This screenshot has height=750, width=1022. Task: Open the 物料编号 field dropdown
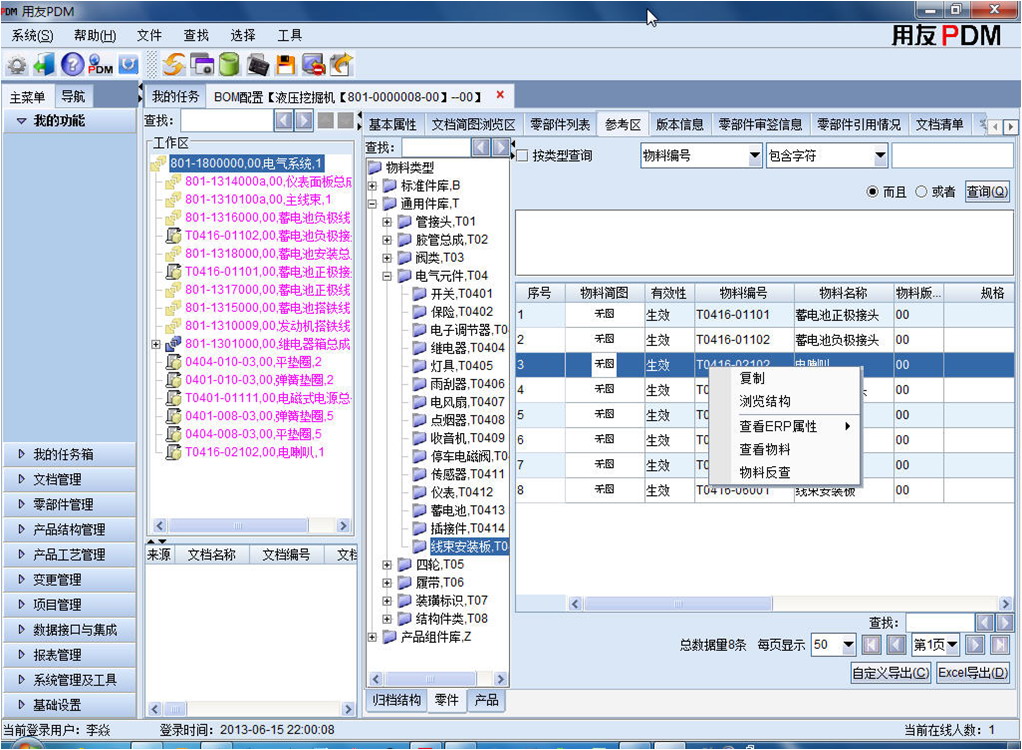click(754, 156)
